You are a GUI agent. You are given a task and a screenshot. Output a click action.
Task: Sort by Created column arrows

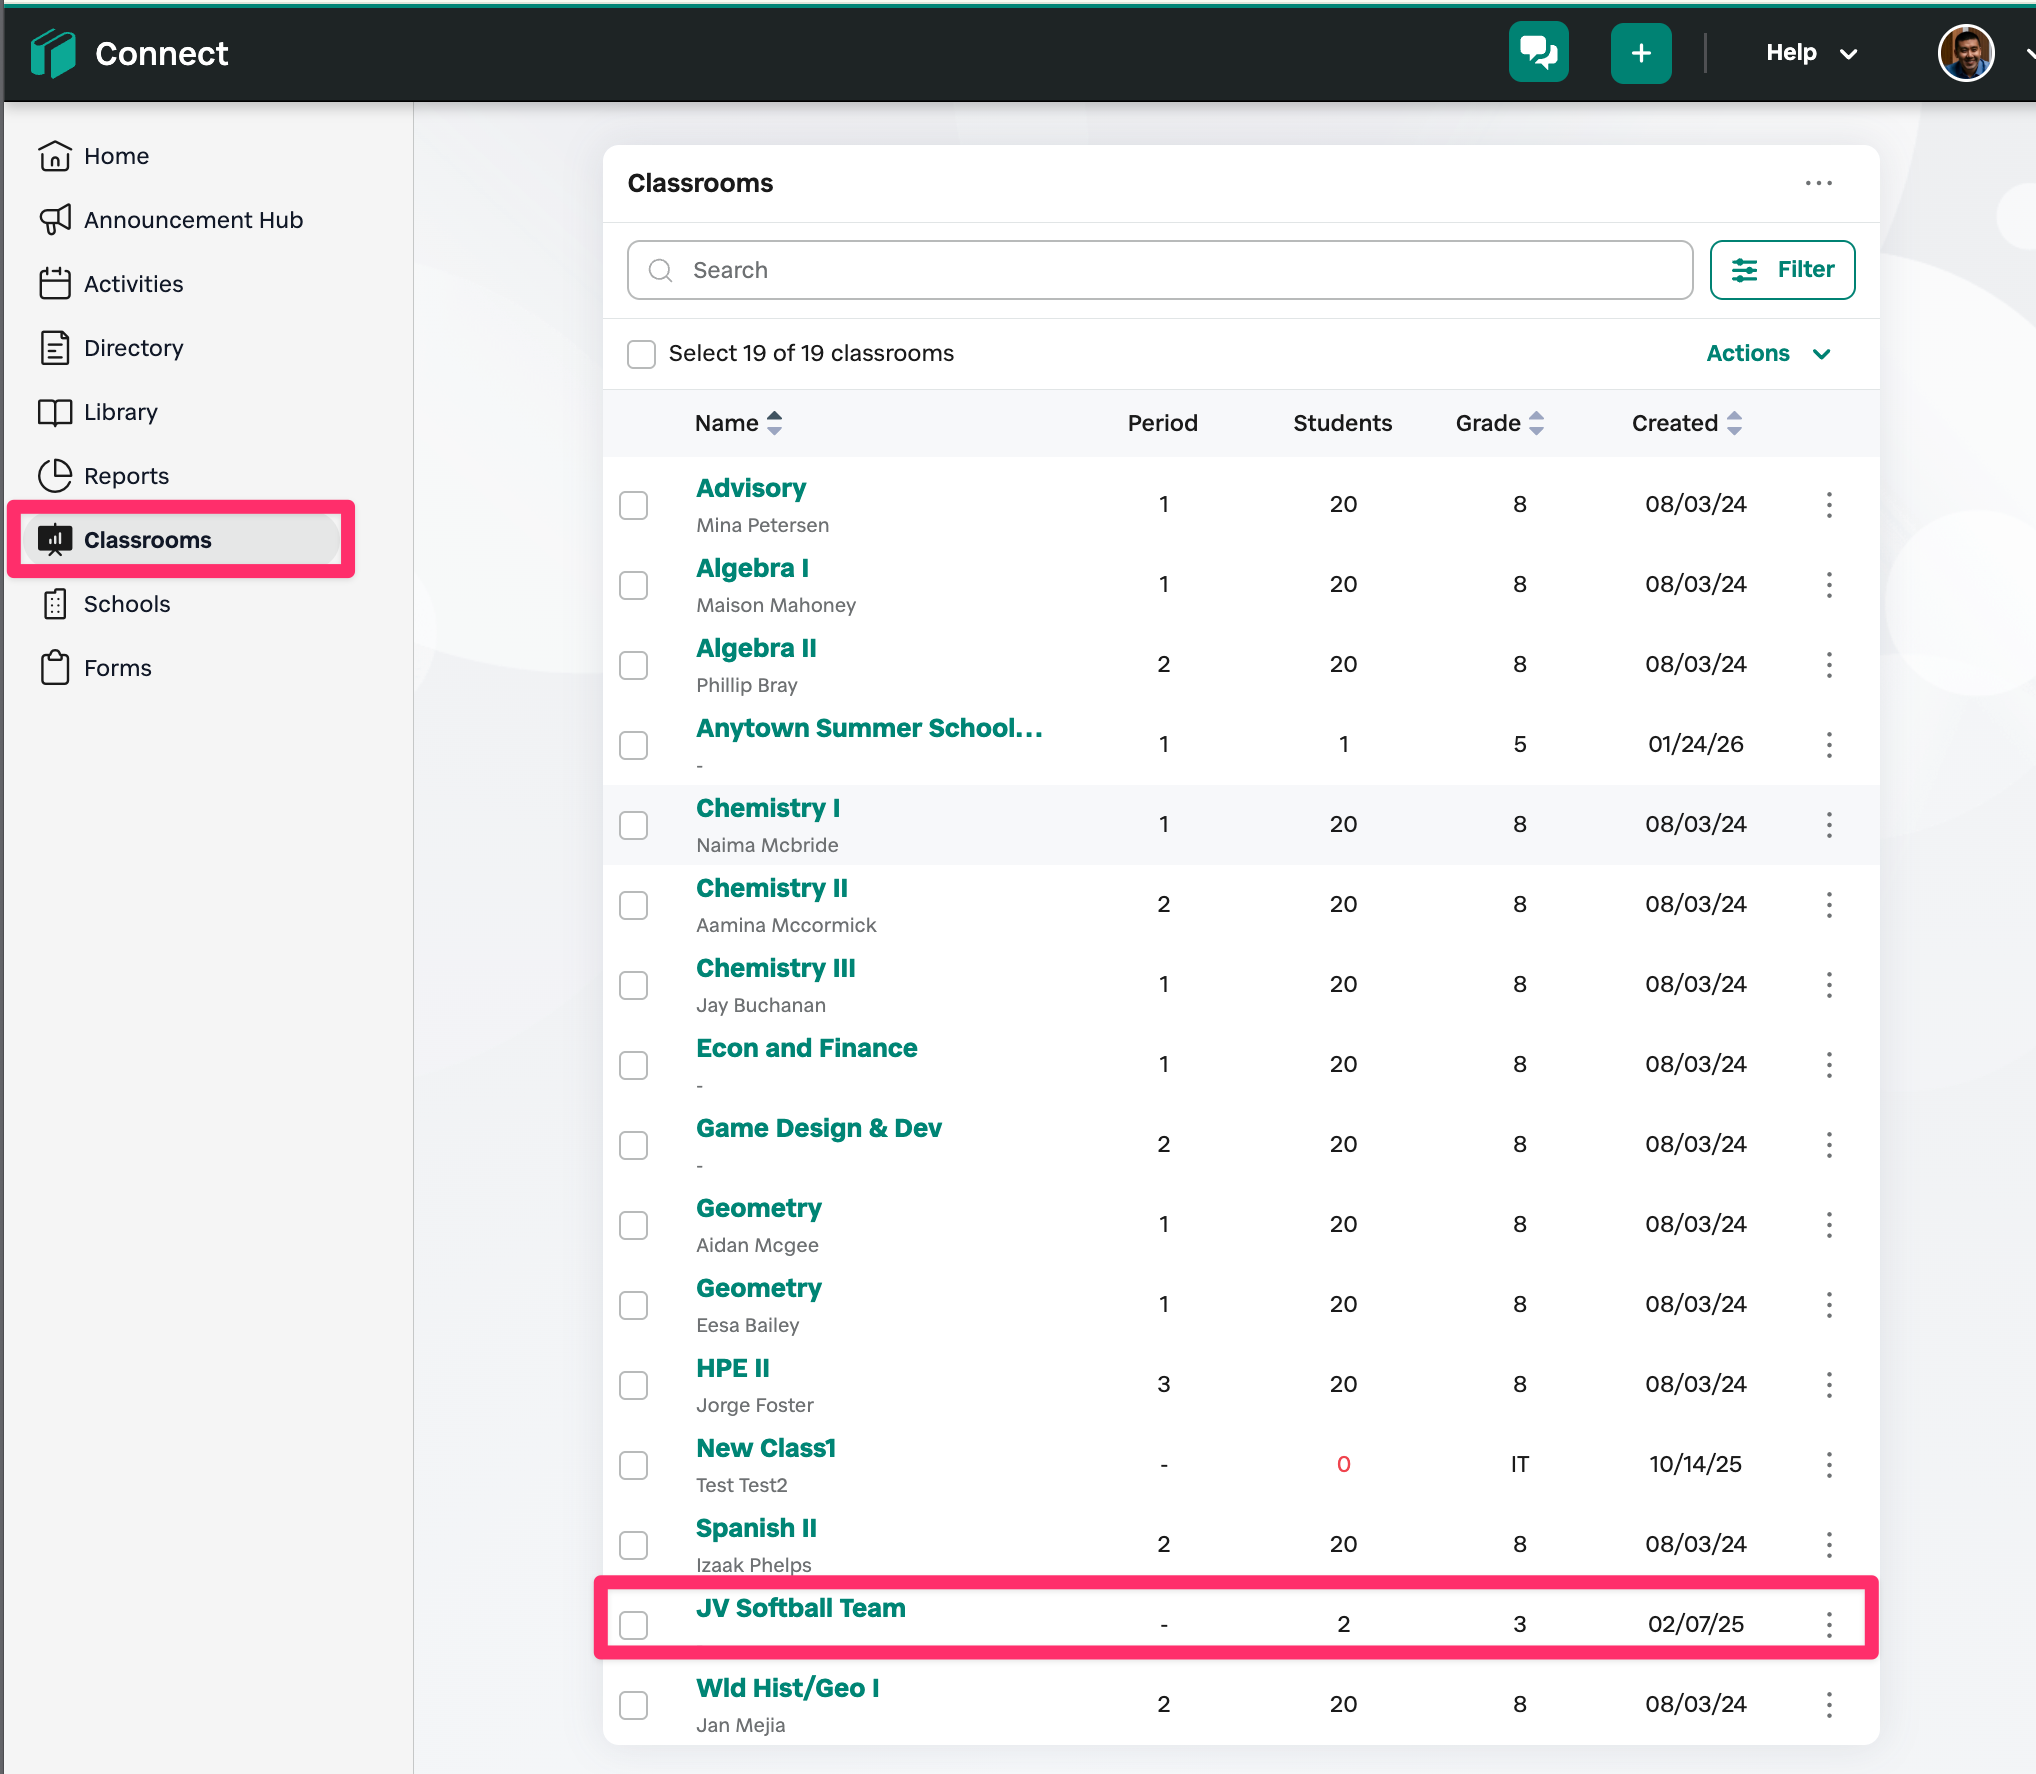1734,423
